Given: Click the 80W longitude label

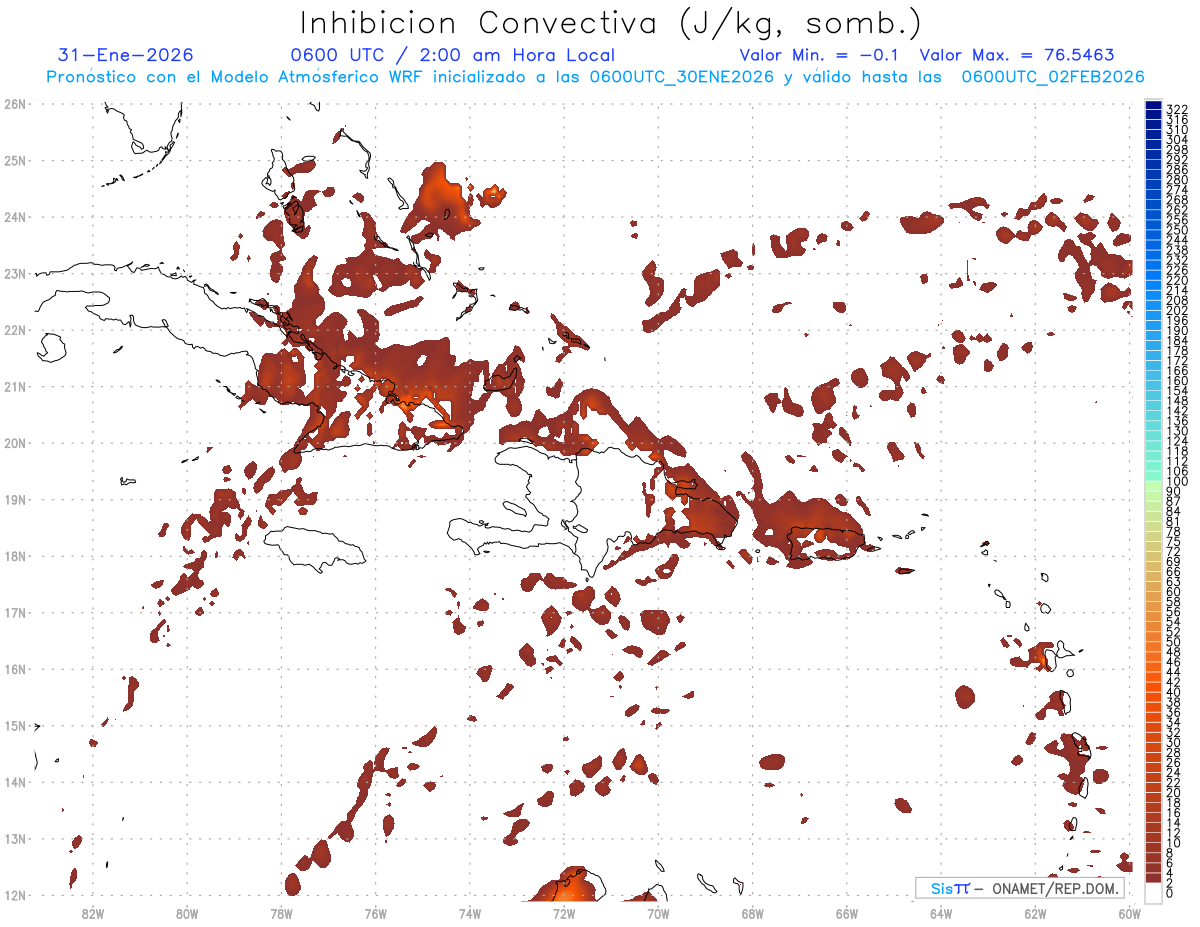Looking at the screenshot, I should click(x=187, y=913).
